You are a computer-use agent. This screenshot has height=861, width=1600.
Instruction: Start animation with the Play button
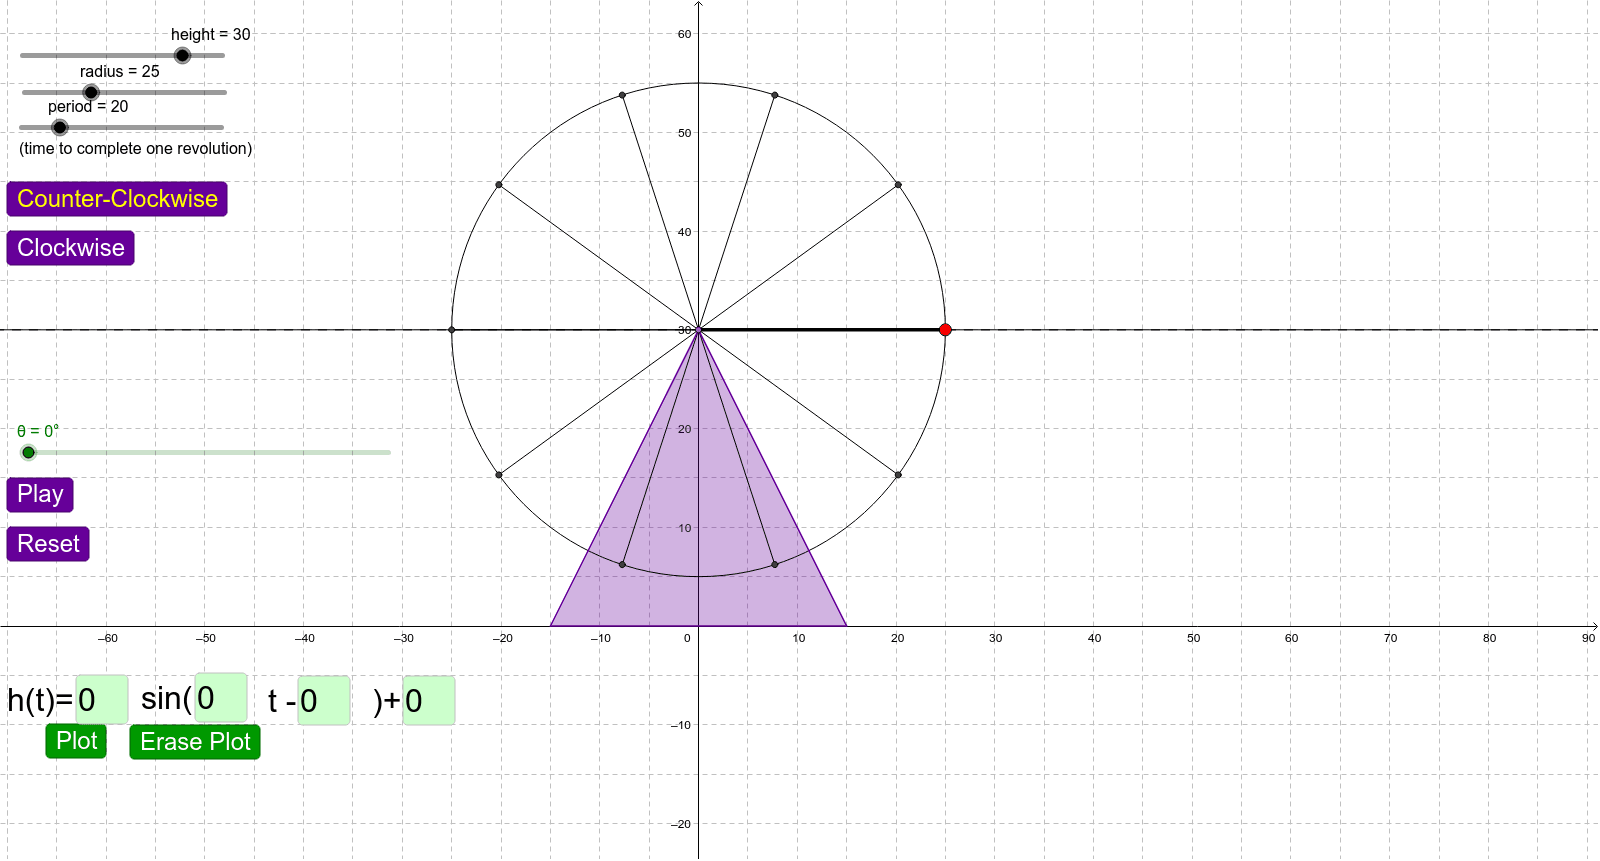click(40, 494)
